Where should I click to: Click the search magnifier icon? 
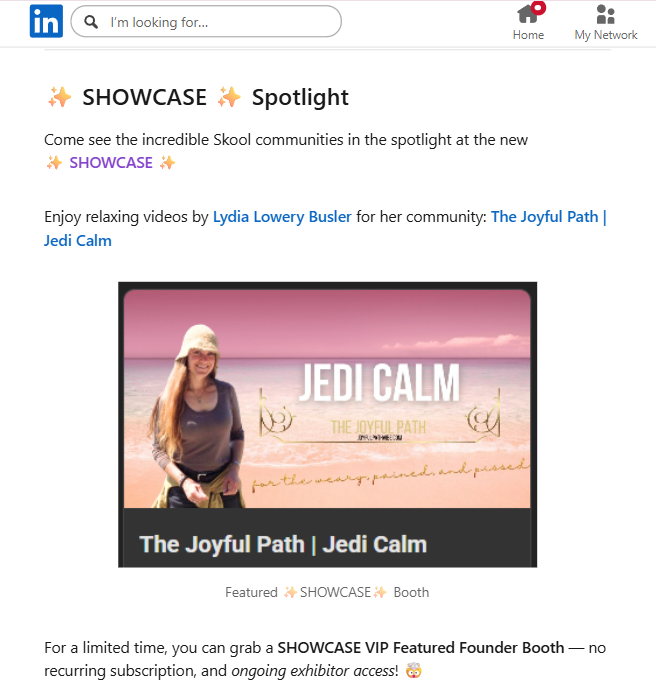[91, 21]
